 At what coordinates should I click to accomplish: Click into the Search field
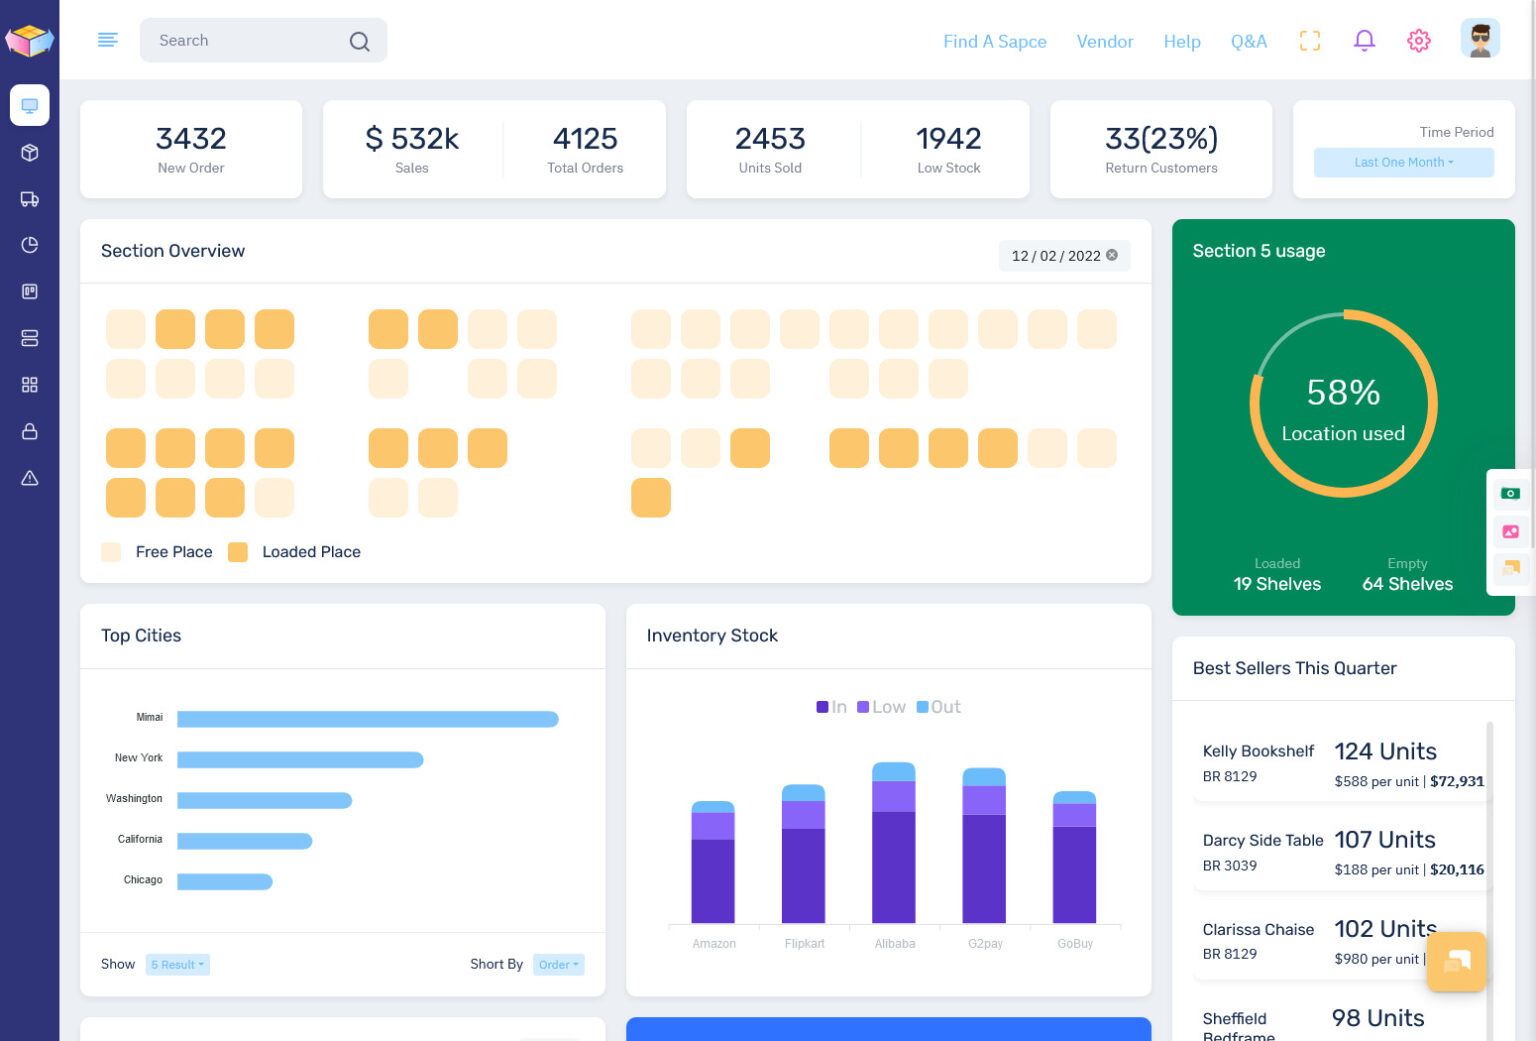(263, 40)
